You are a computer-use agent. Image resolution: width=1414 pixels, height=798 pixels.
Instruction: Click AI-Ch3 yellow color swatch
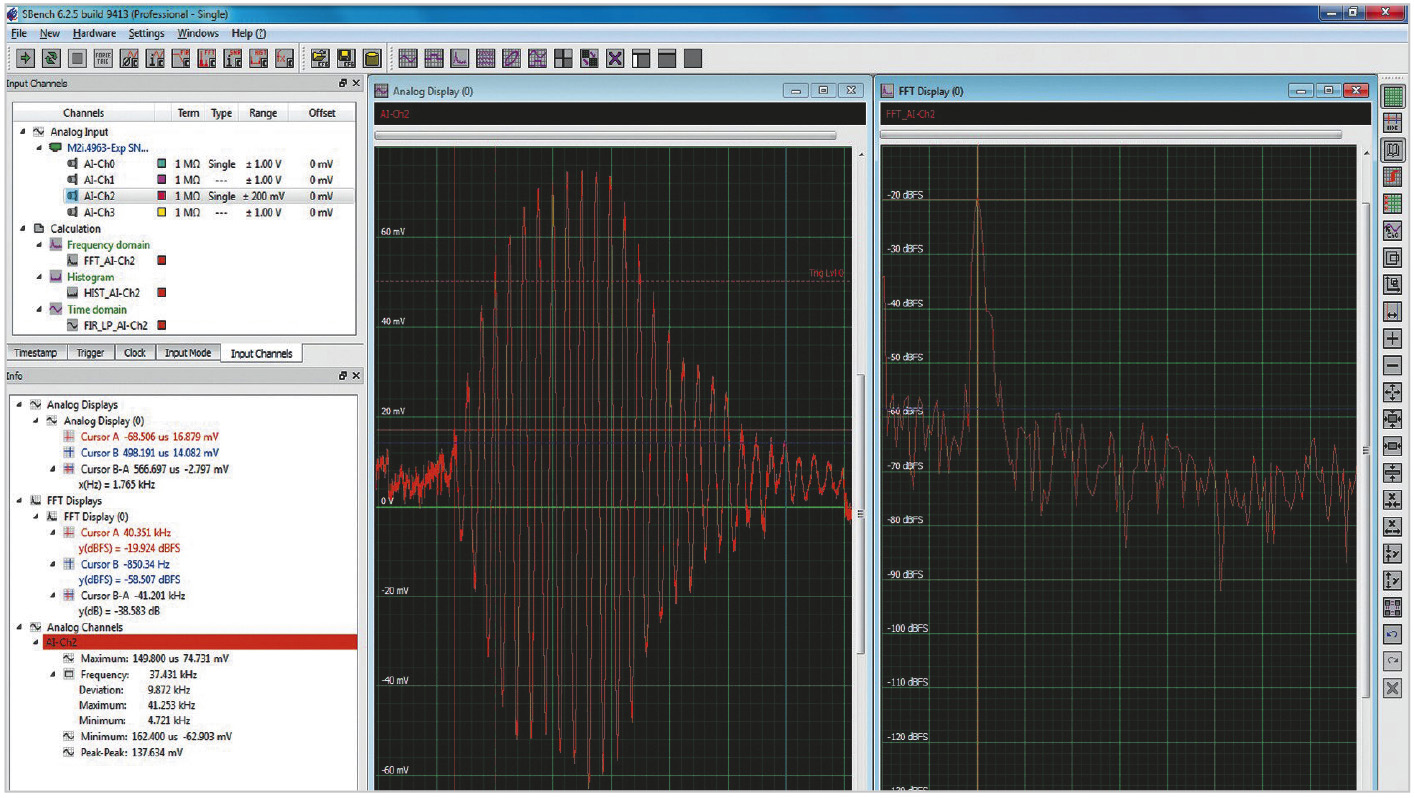pos(162,212)
